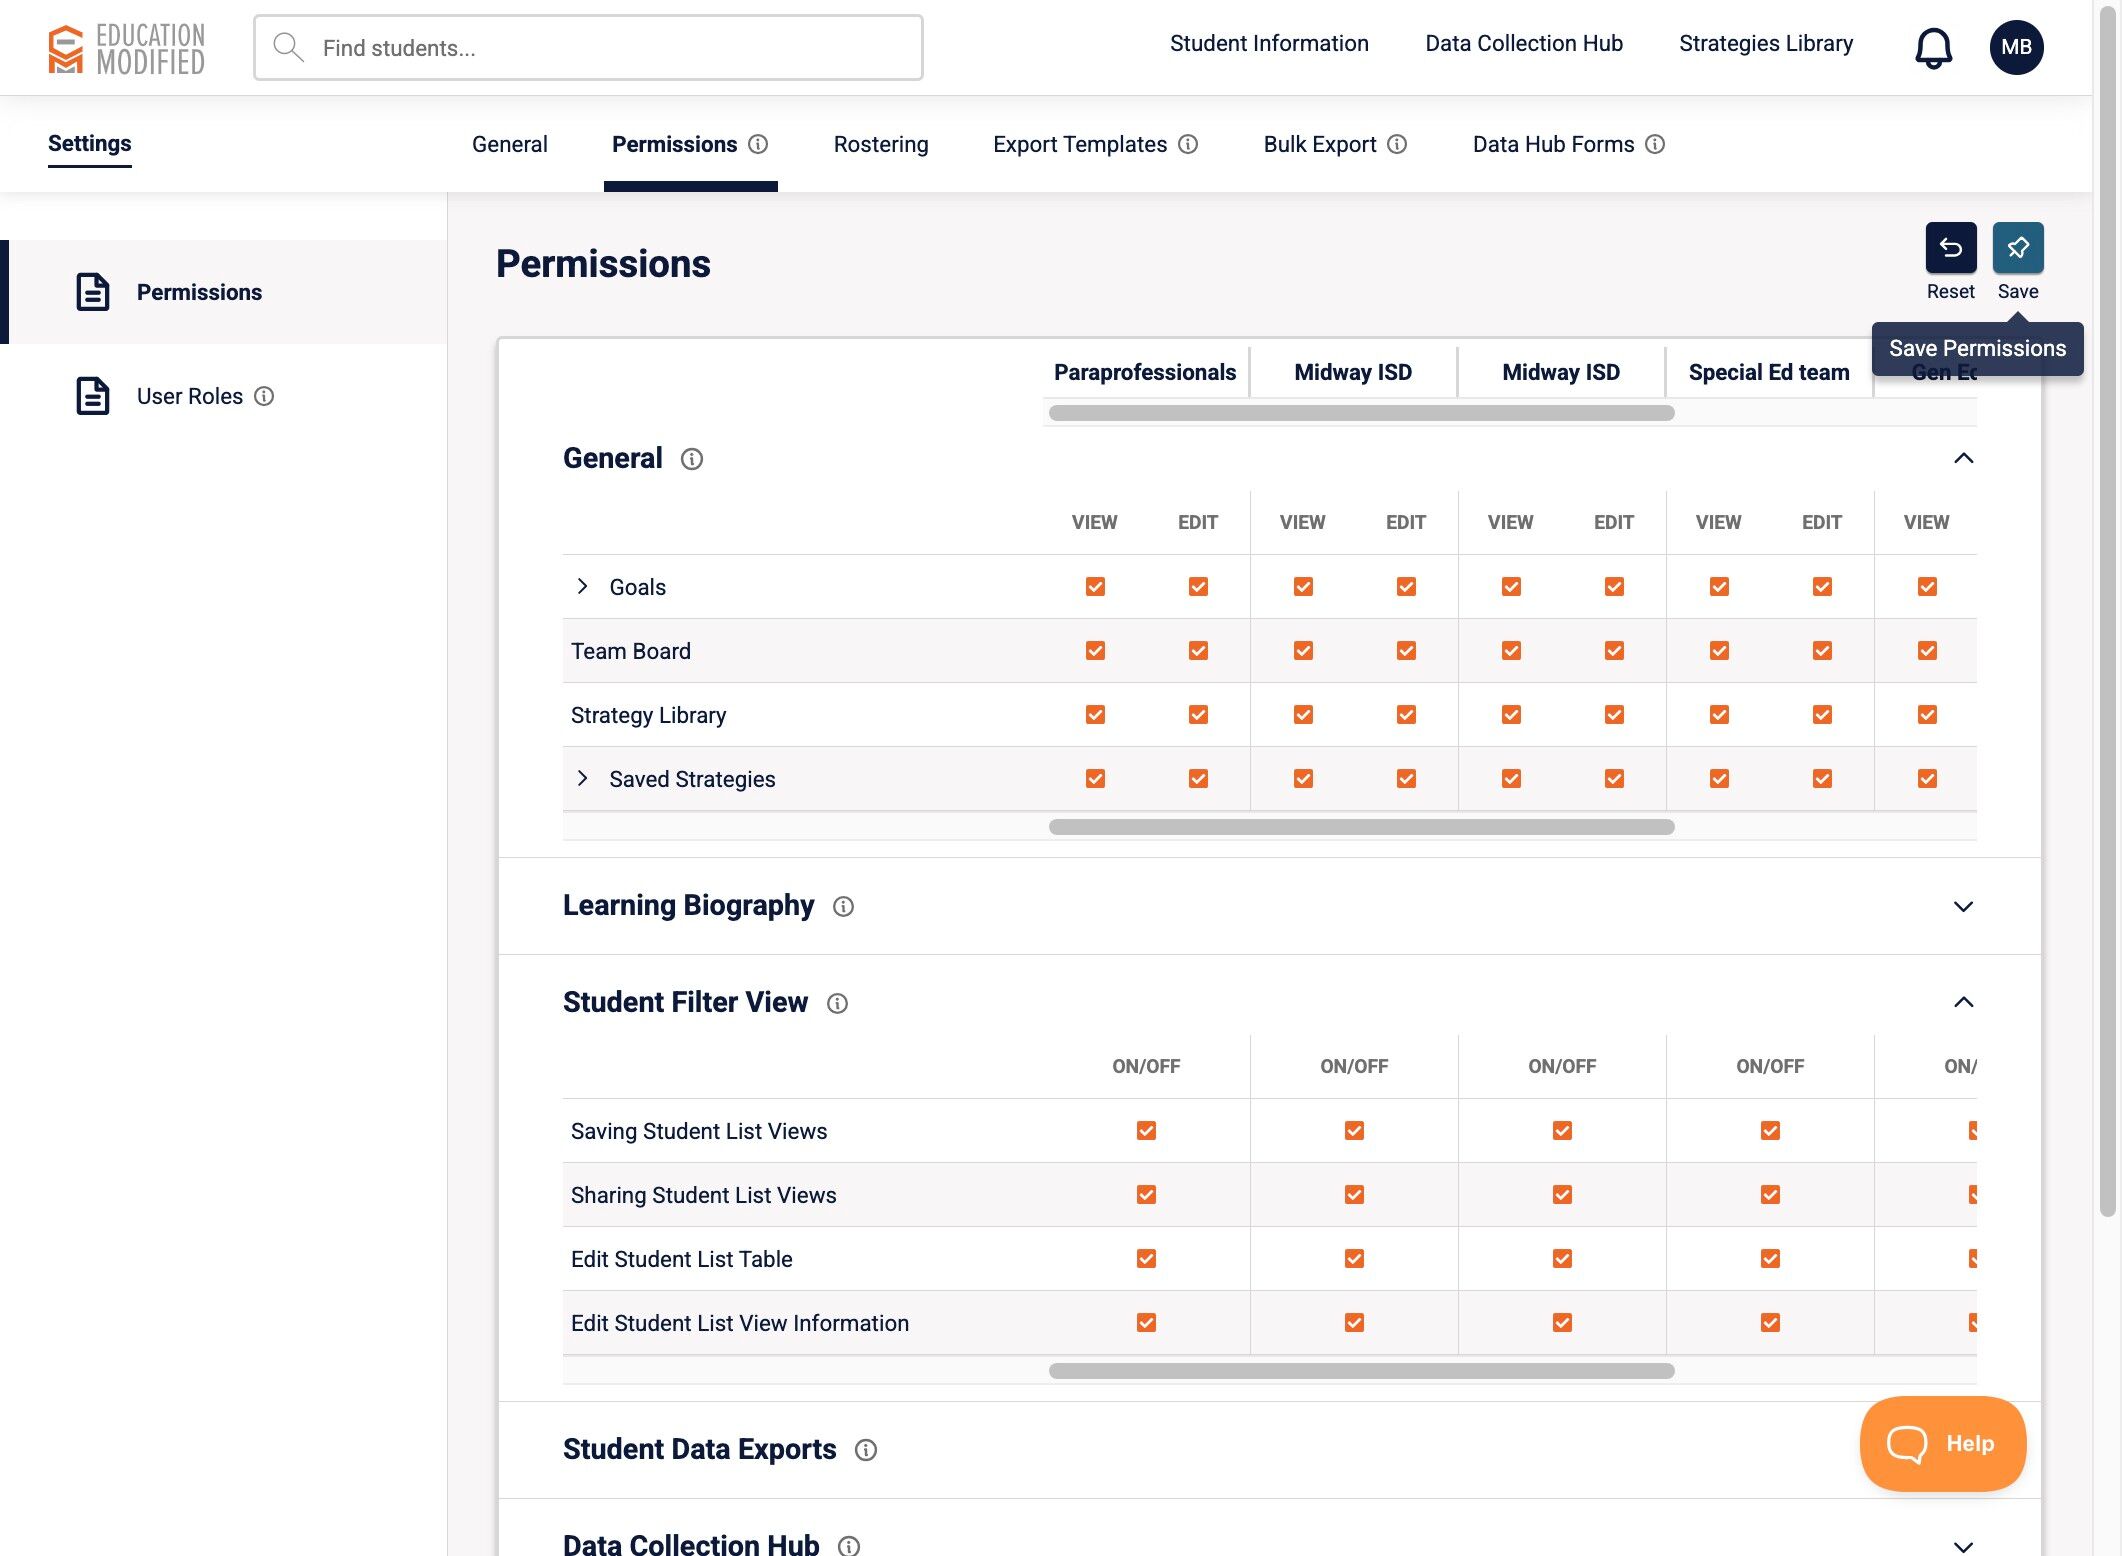
Task: Collapse the Student Filter View section
Action: coord(1963,1002)
